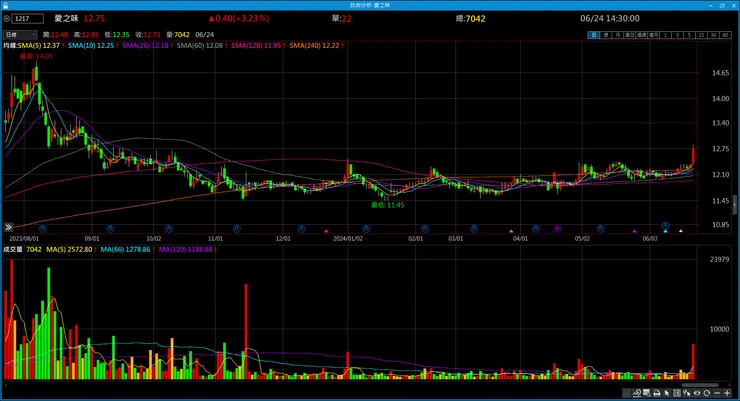Click the circular refresh icon in bottom toolbar

706,393
